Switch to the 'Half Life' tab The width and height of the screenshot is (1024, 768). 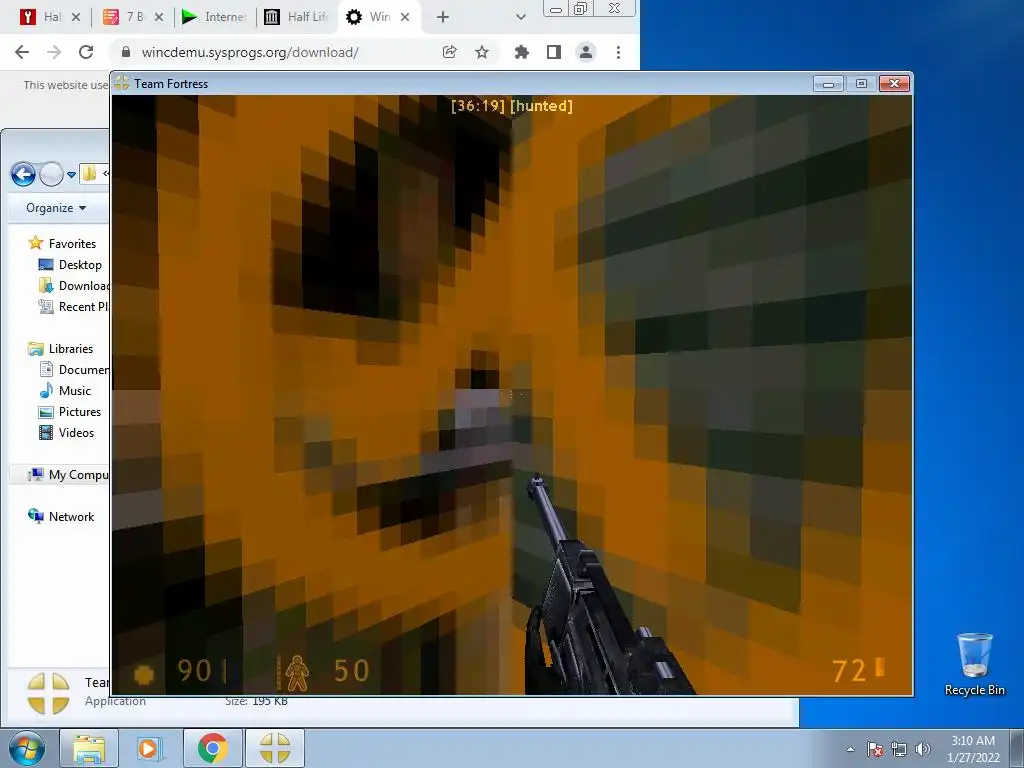(x=297, y=17)
